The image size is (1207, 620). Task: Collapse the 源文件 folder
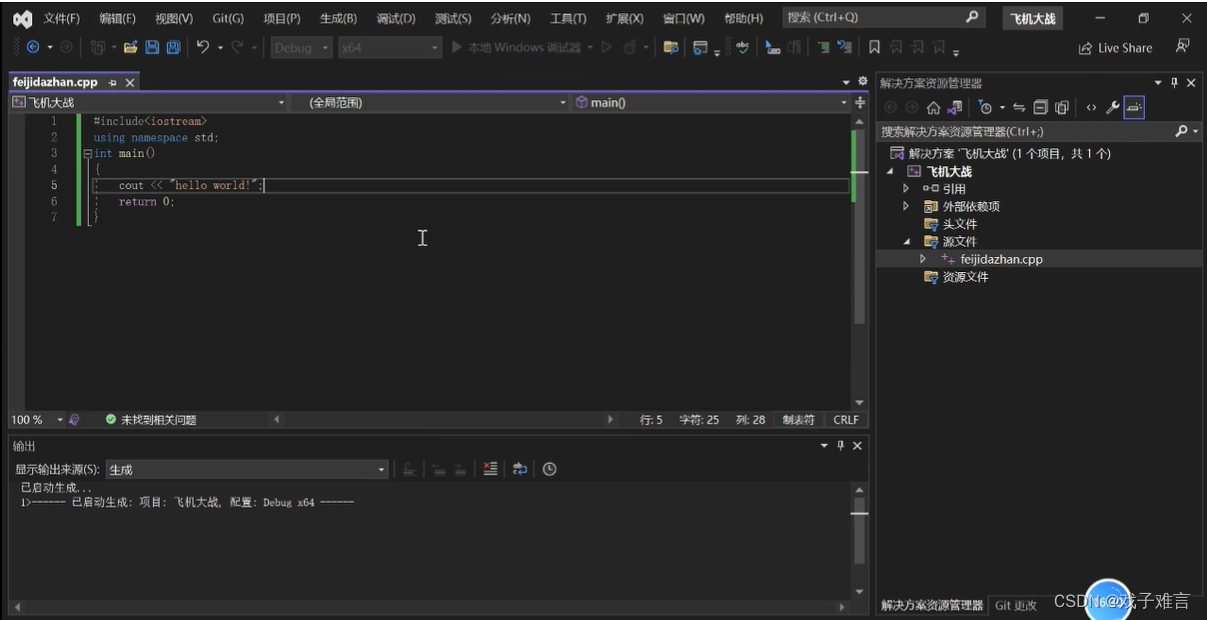point(906,241)
